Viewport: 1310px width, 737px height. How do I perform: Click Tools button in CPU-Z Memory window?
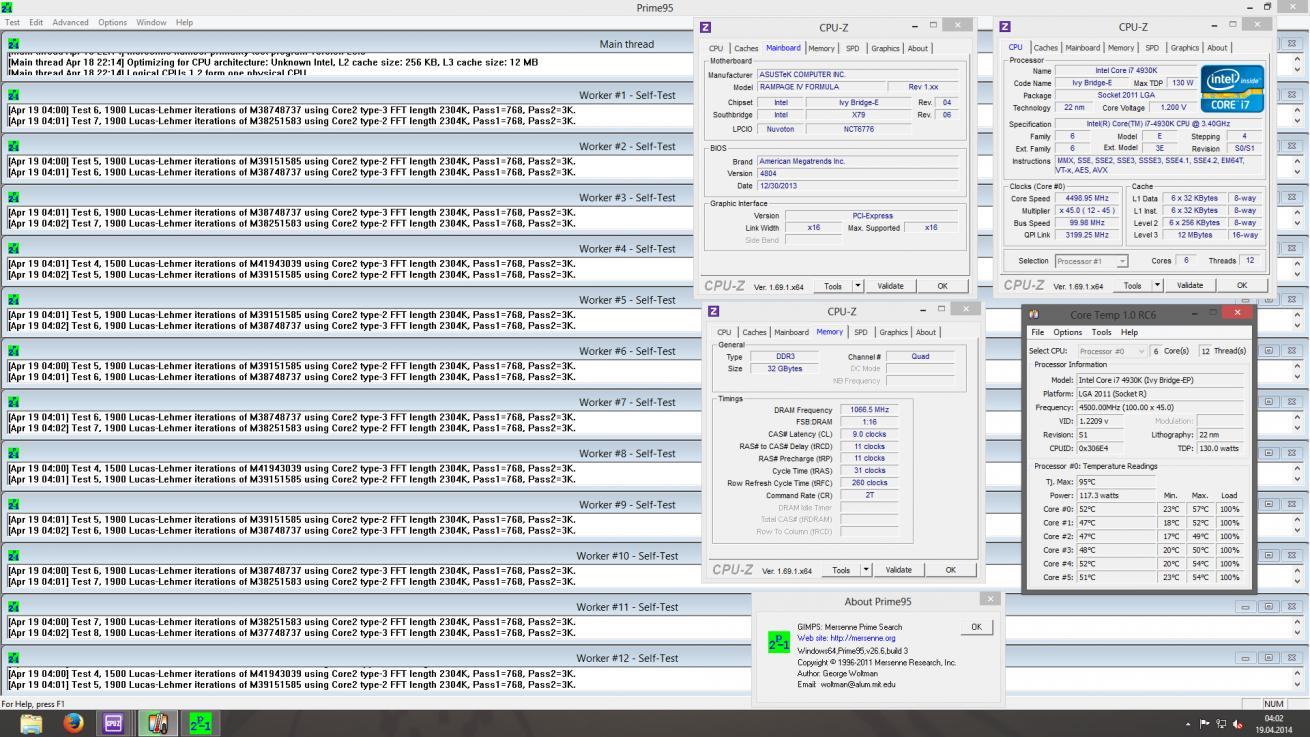point(840,570)
